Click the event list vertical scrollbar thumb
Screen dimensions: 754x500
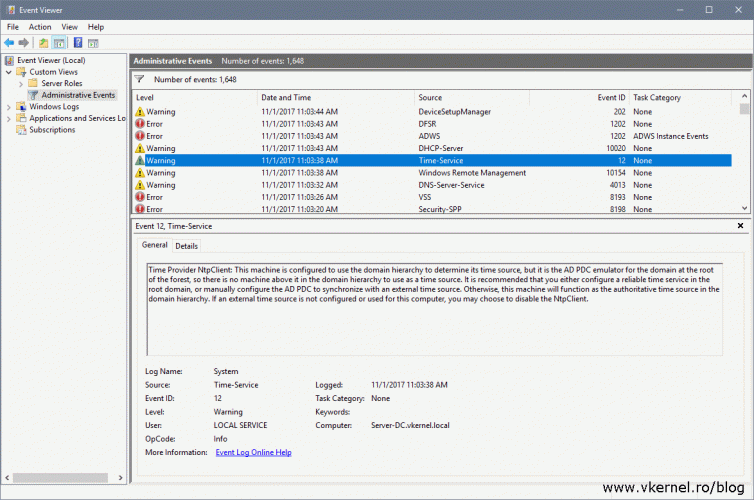(744, 109)
